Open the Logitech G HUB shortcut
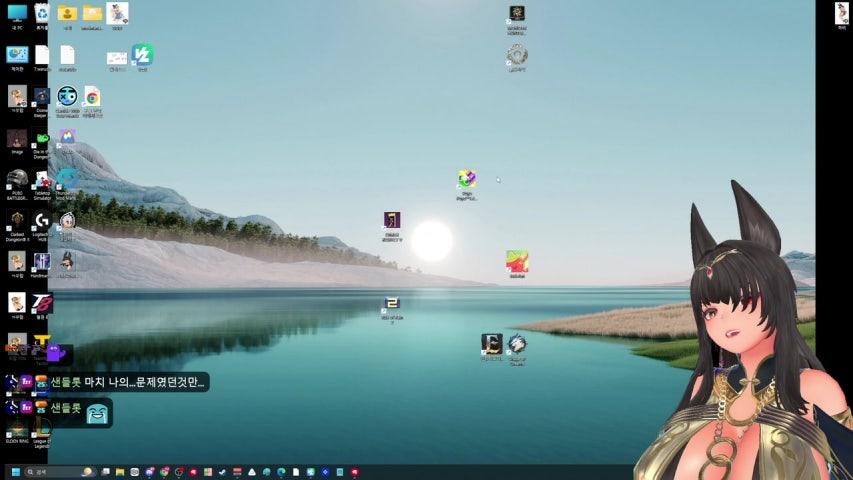Screen dimensions: 853x480 tap(42, 225)
